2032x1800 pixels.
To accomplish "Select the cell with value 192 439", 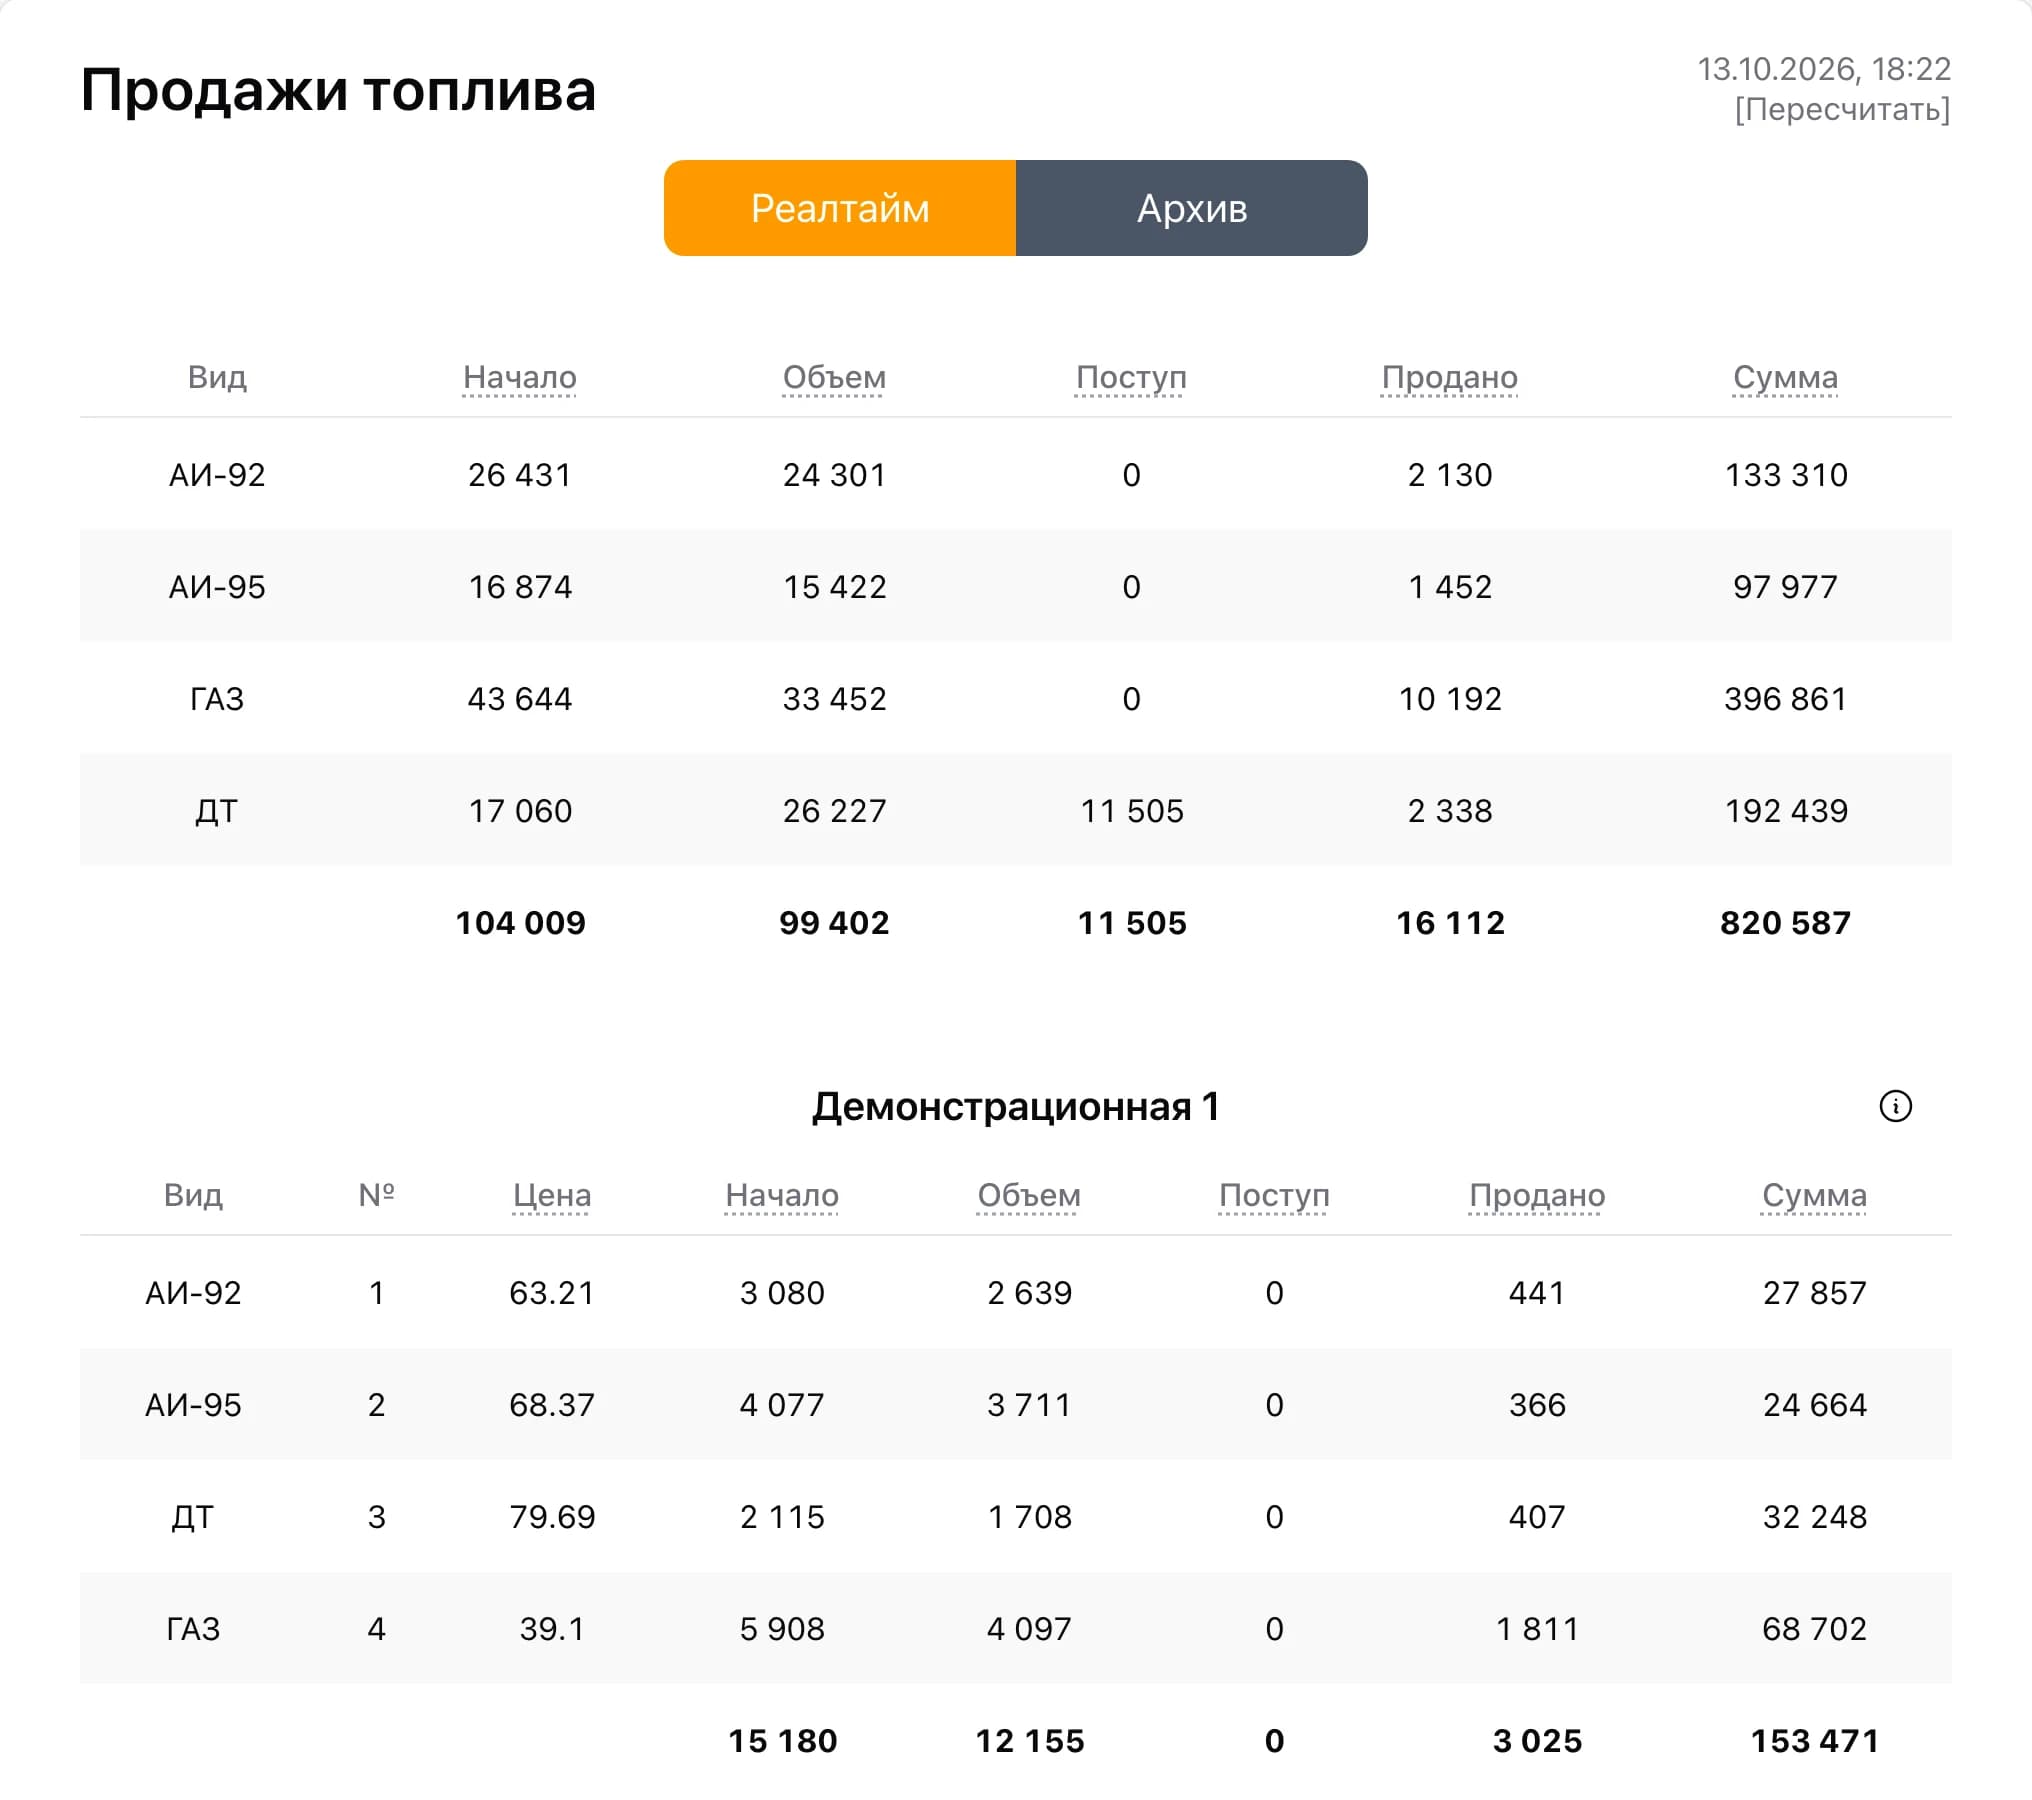I will pyautogui.click(x=1785, y=811).
